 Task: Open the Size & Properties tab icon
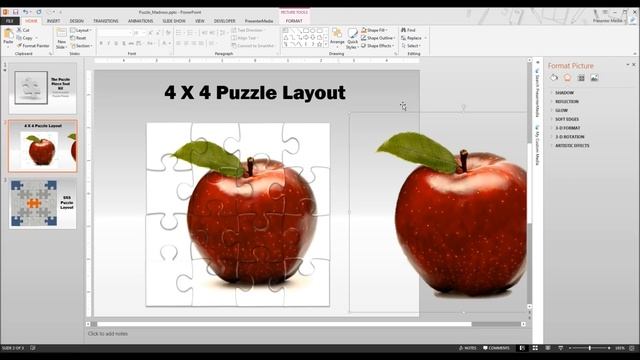581,78
